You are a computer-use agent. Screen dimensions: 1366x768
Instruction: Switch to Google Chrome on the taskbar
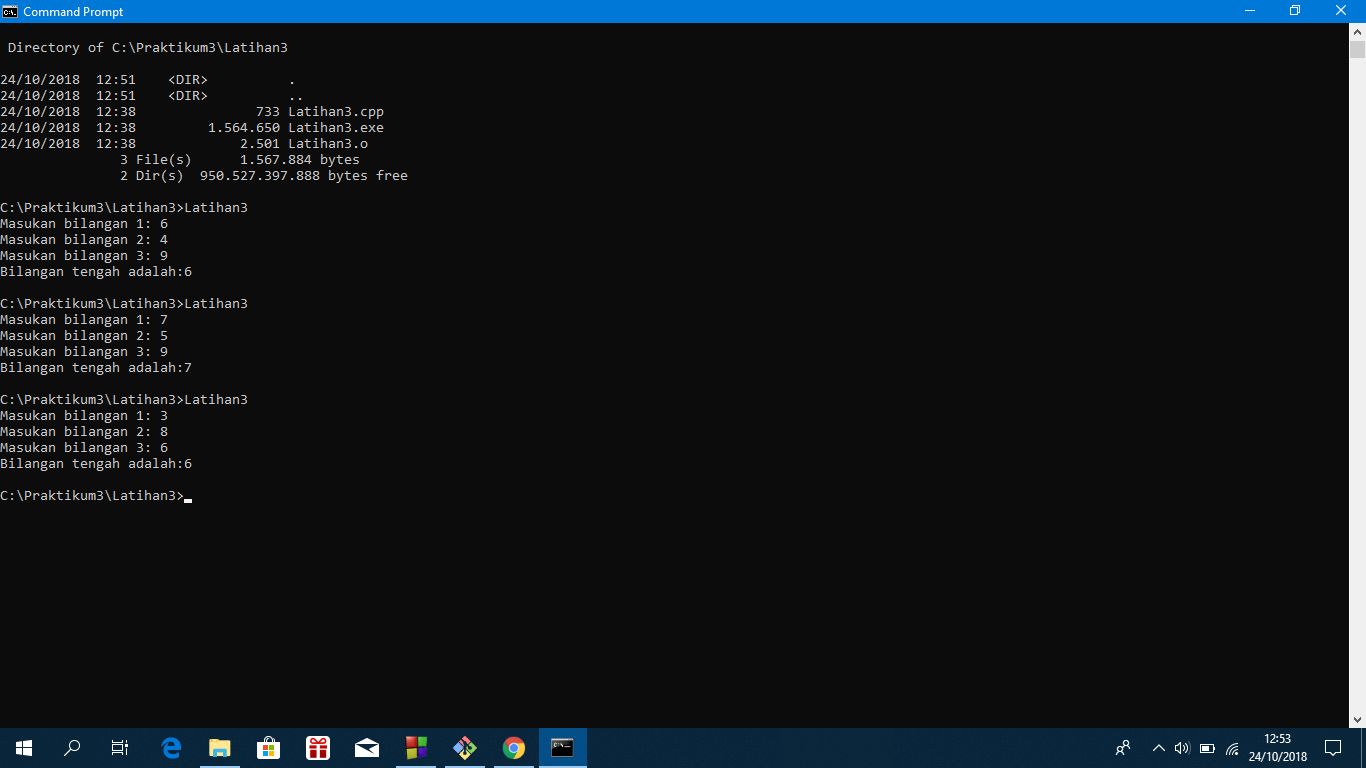[514, 748]
